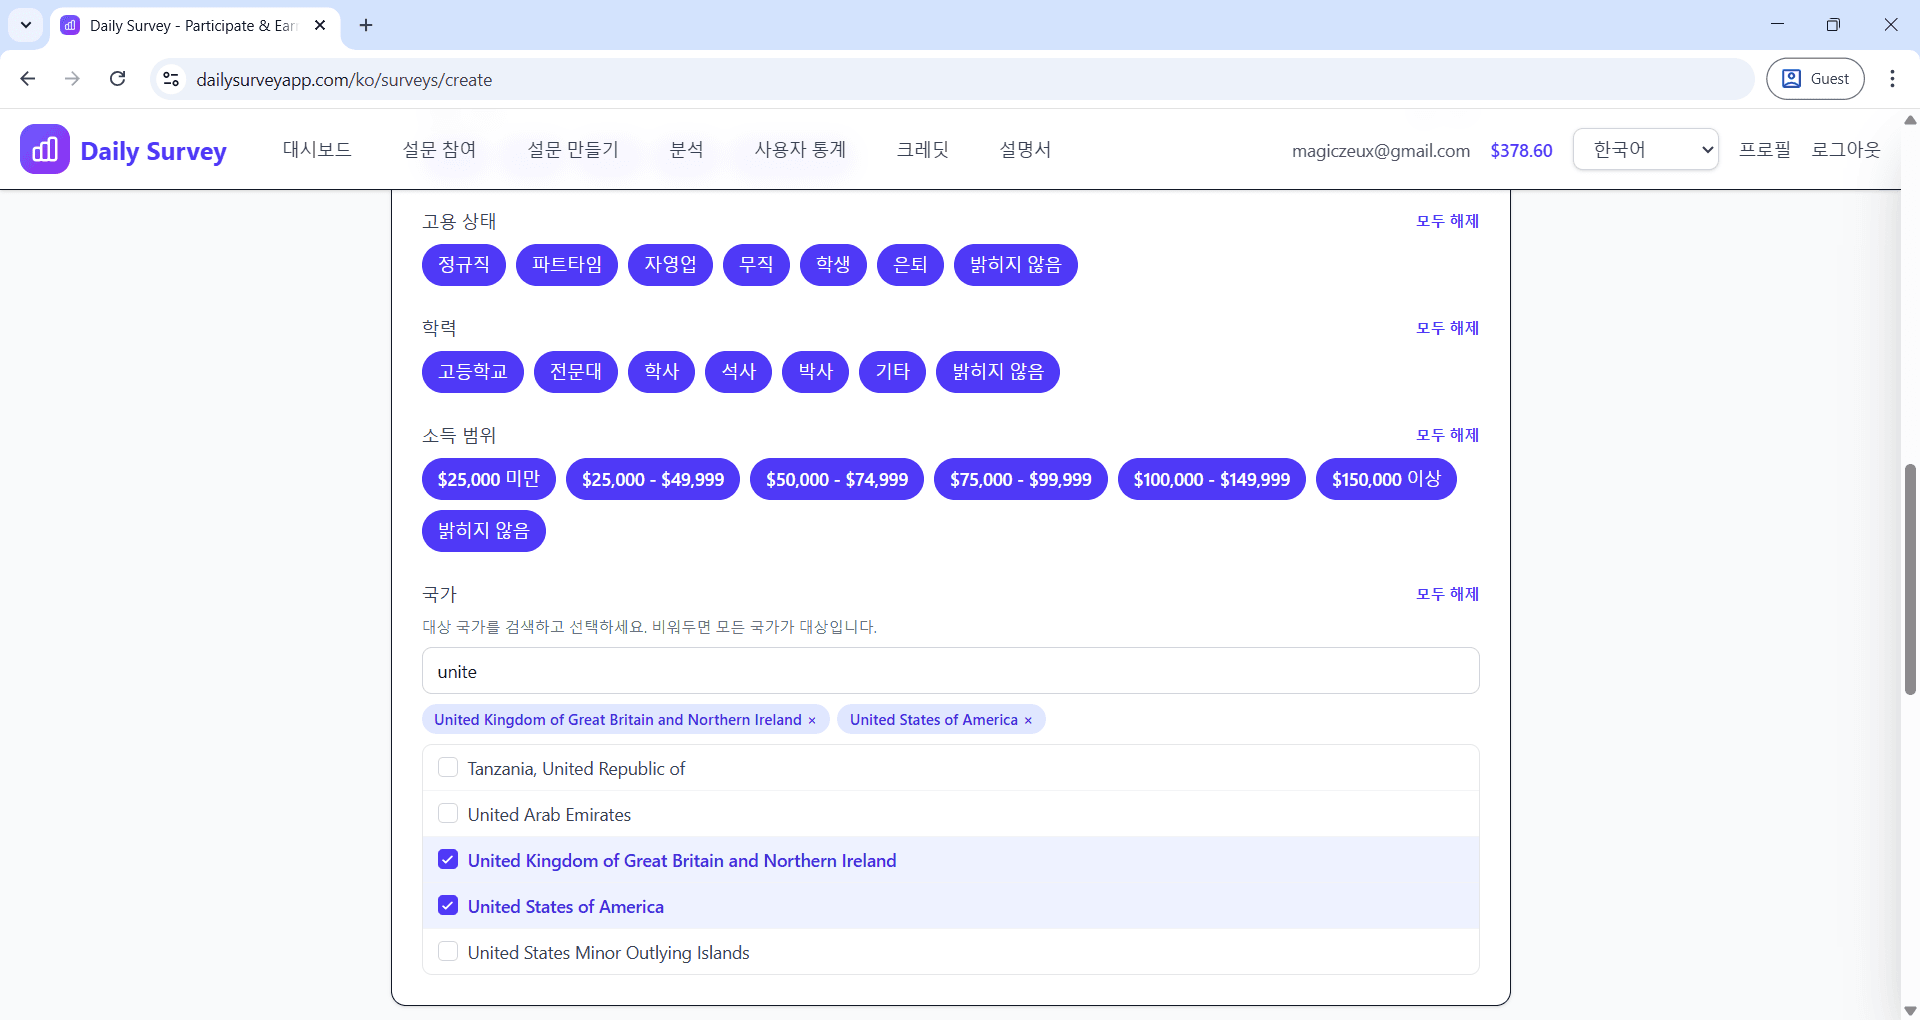Screen dimensions: 1920x1020
Task: Open the 한국어 language dropdown
Action: (x=1645, y=150)
